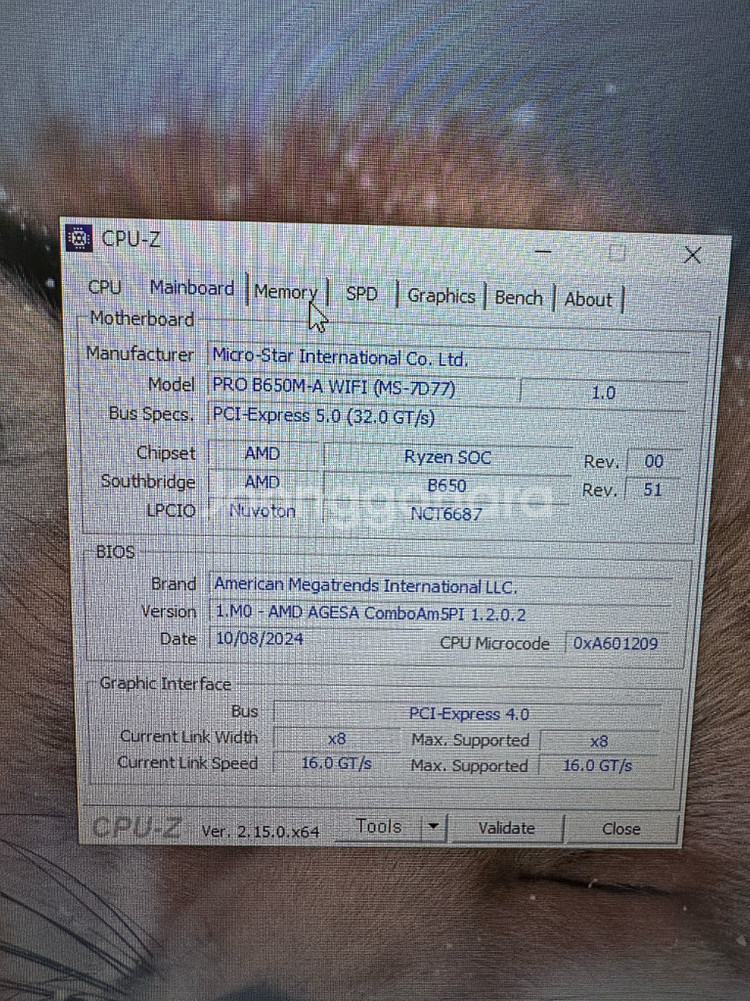
Task: Click the NCT6687 LPCIO model field
Action: coord(446,514)
